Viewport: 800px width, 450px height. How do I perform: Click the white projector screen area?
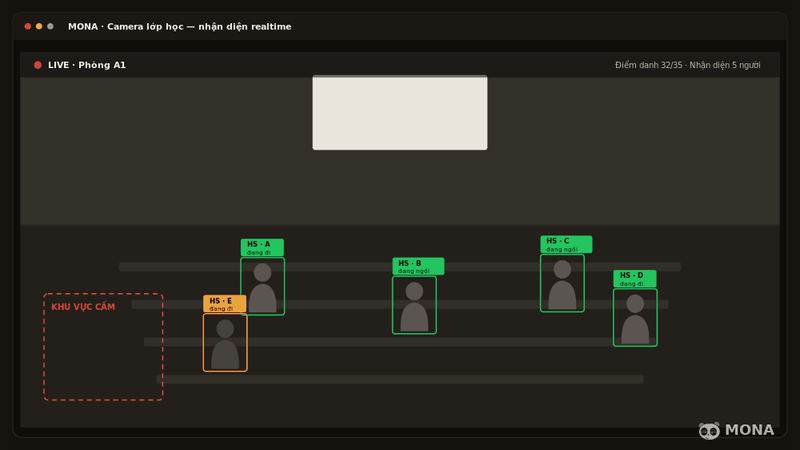(x=400, y=113)
